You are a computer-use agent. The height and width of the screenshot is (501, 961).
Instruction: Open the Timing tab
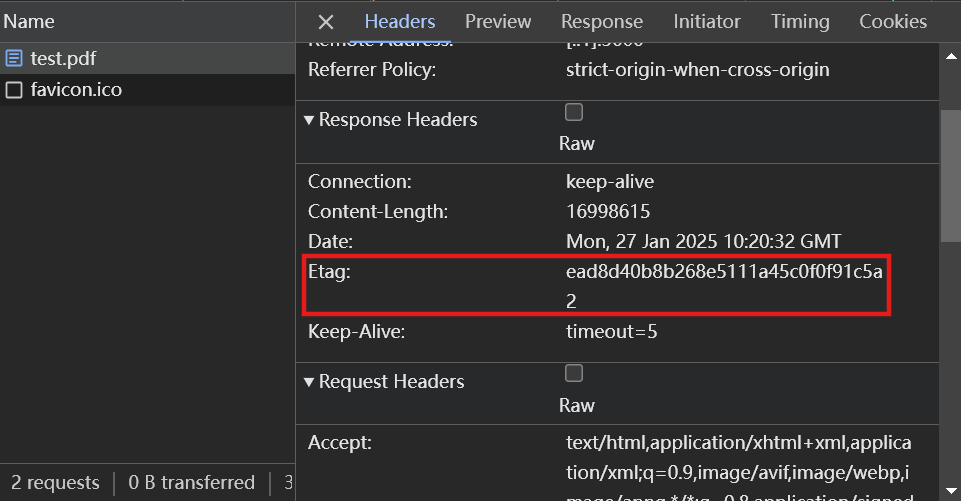[x=800, y=21]
